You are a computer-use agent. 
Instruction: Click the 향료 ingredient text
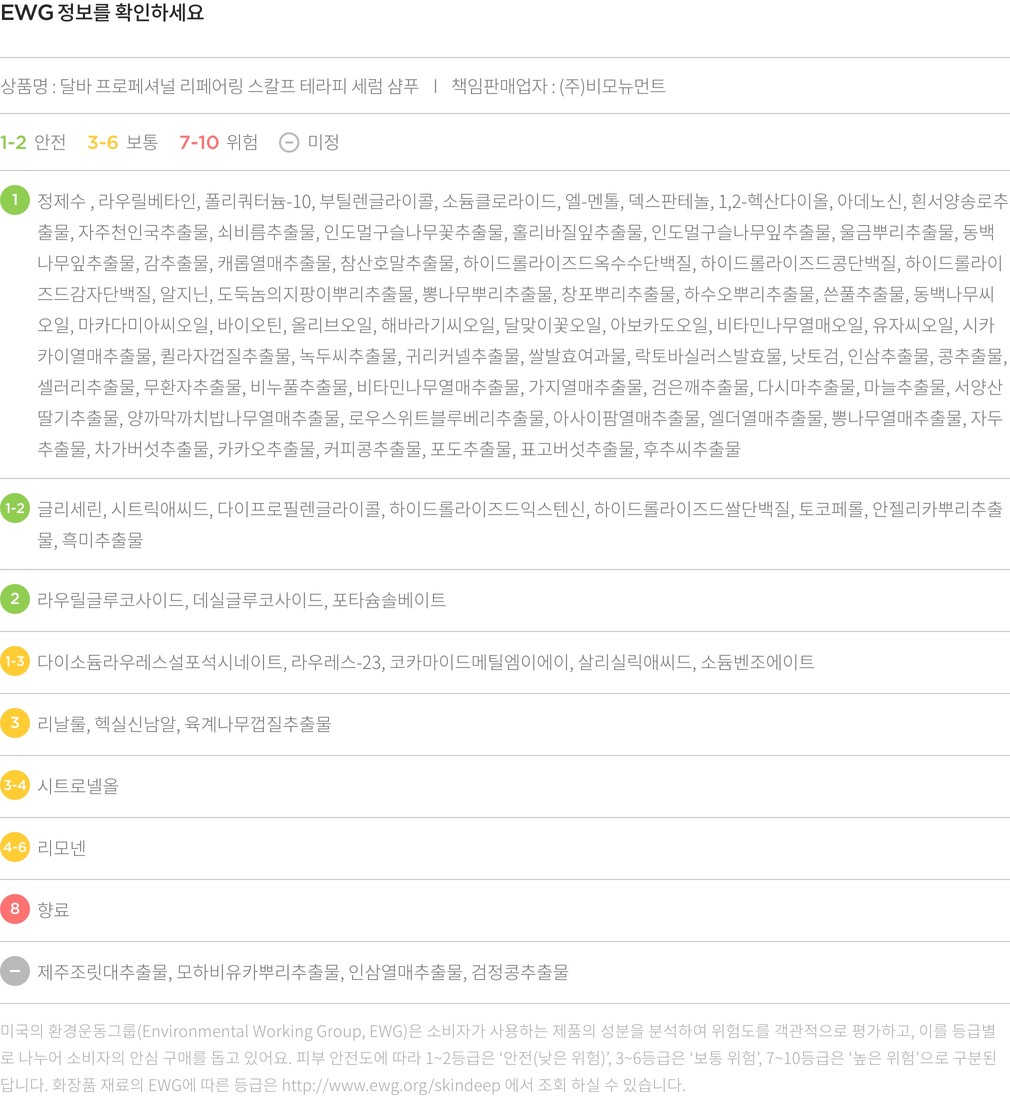click(x=53, y=910)
